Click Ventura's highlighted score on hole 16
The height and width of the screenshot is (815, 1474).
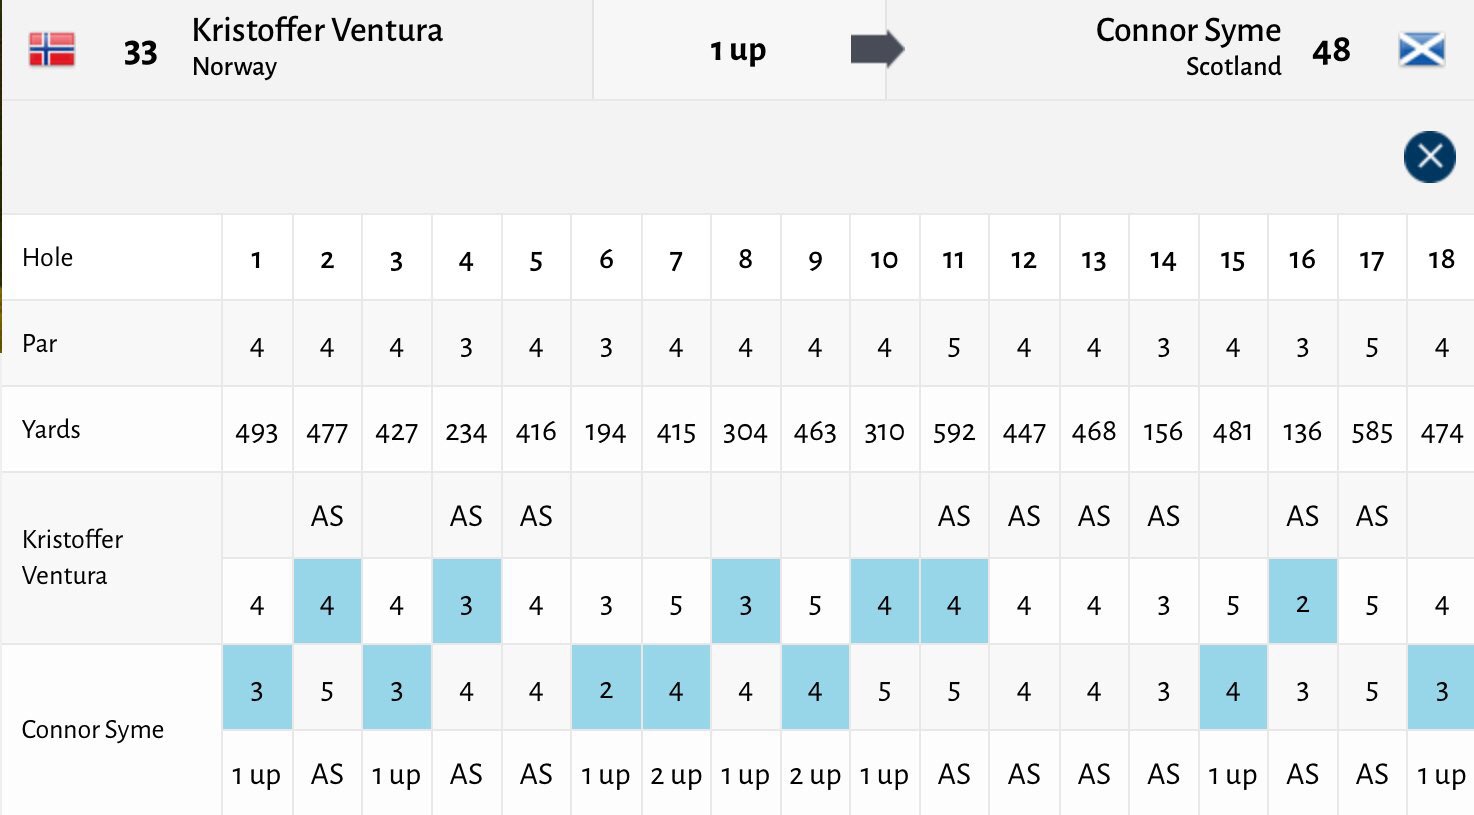pyautogui.click(x=1302, y=604)
